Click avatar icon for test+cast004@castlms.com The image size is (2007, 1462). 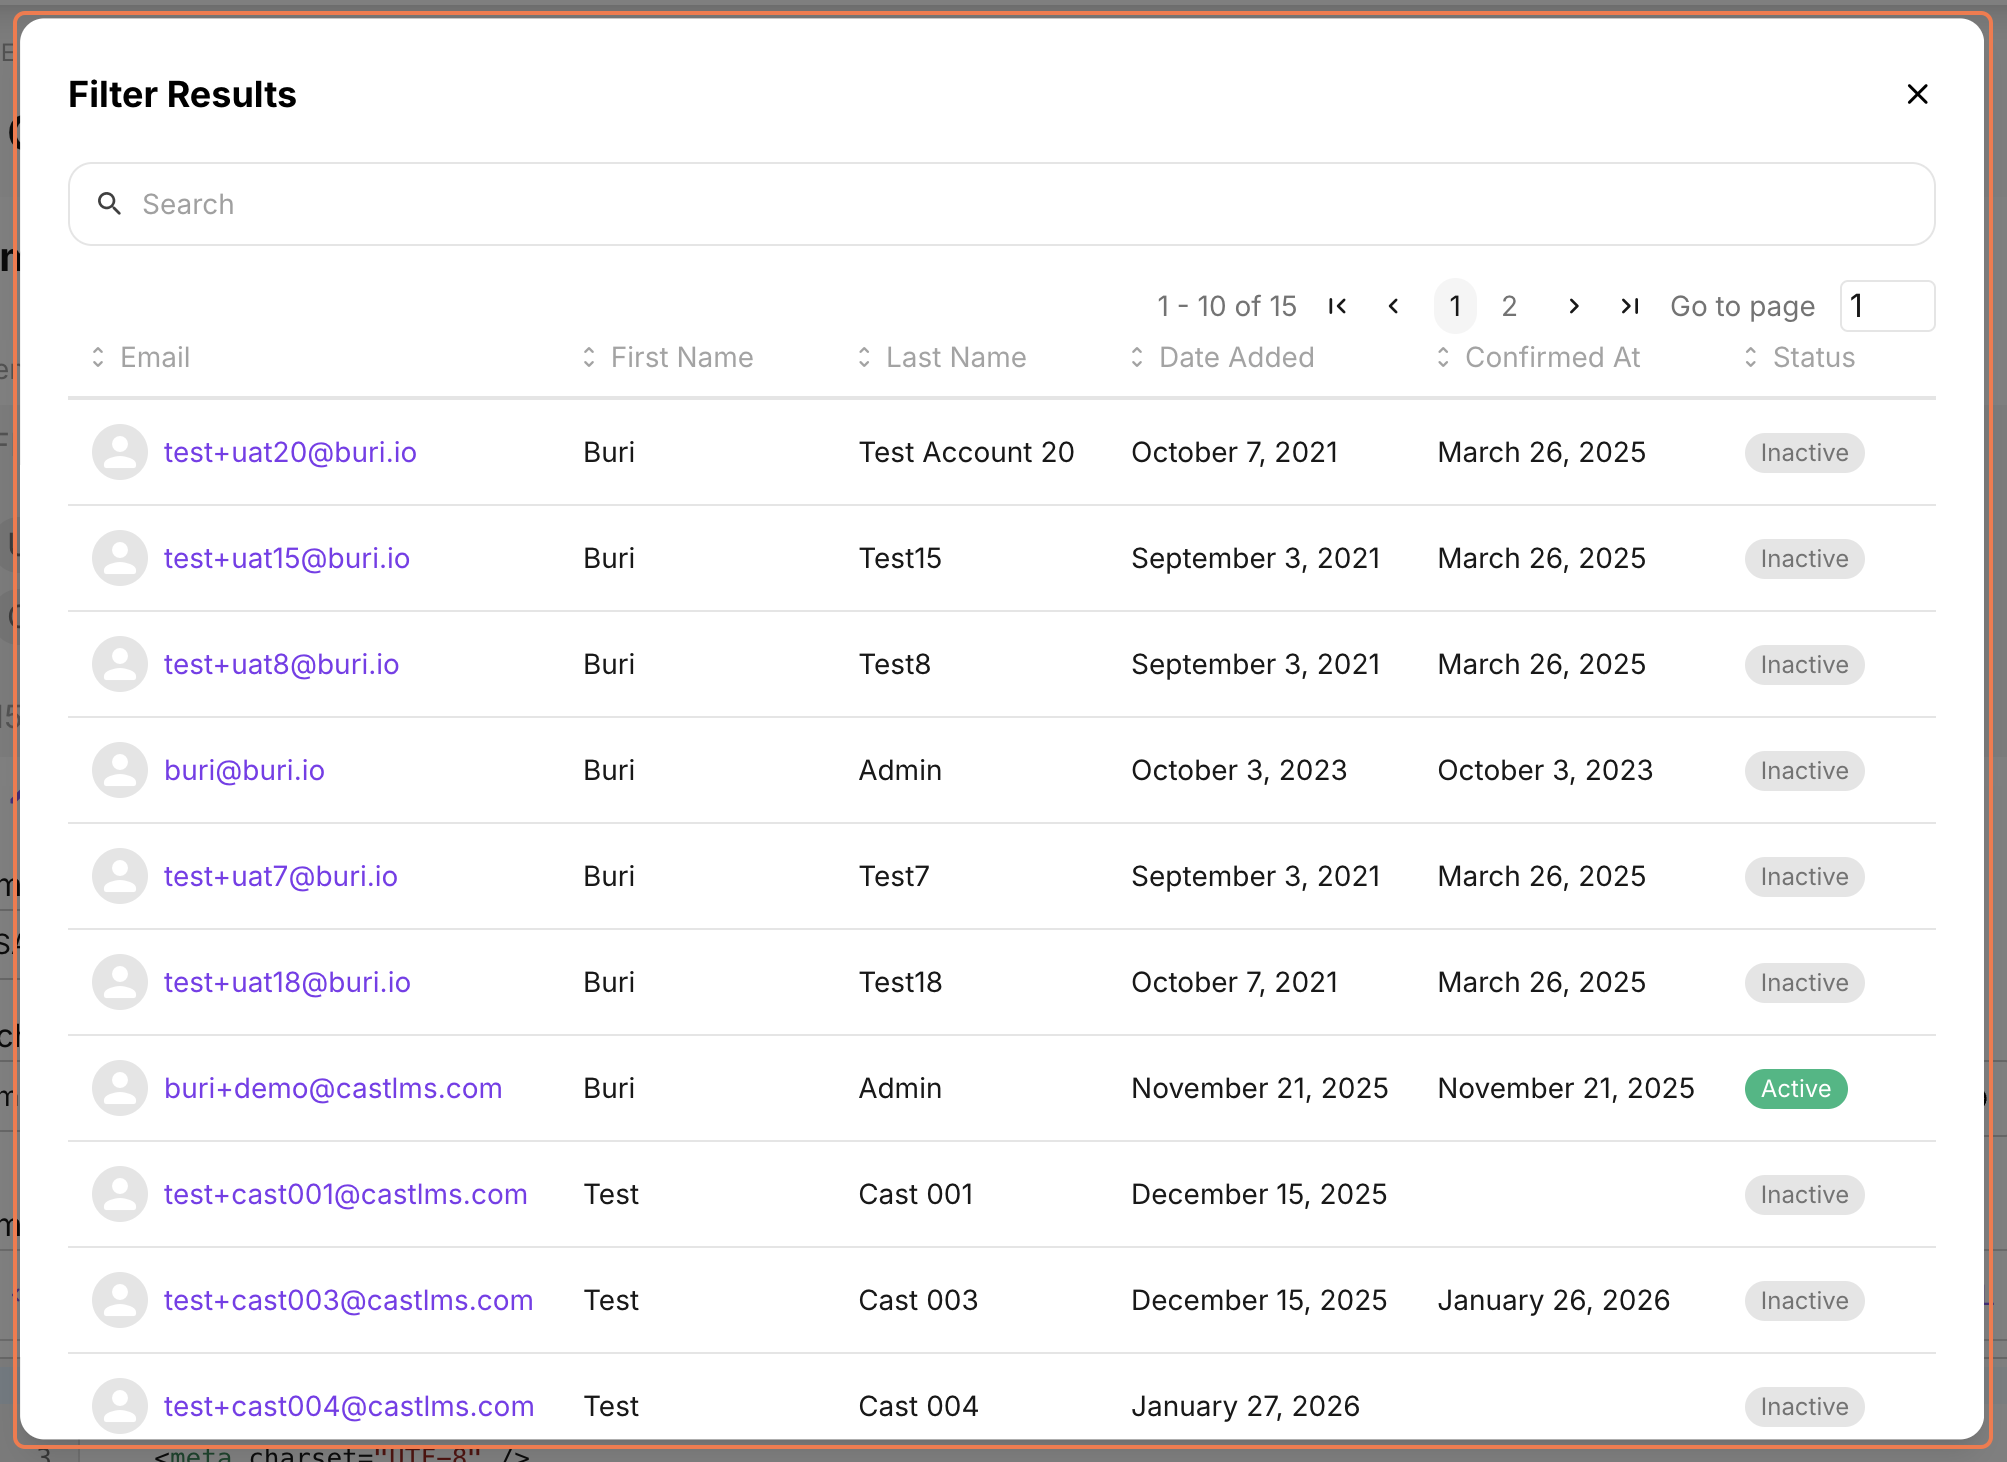120,1406
